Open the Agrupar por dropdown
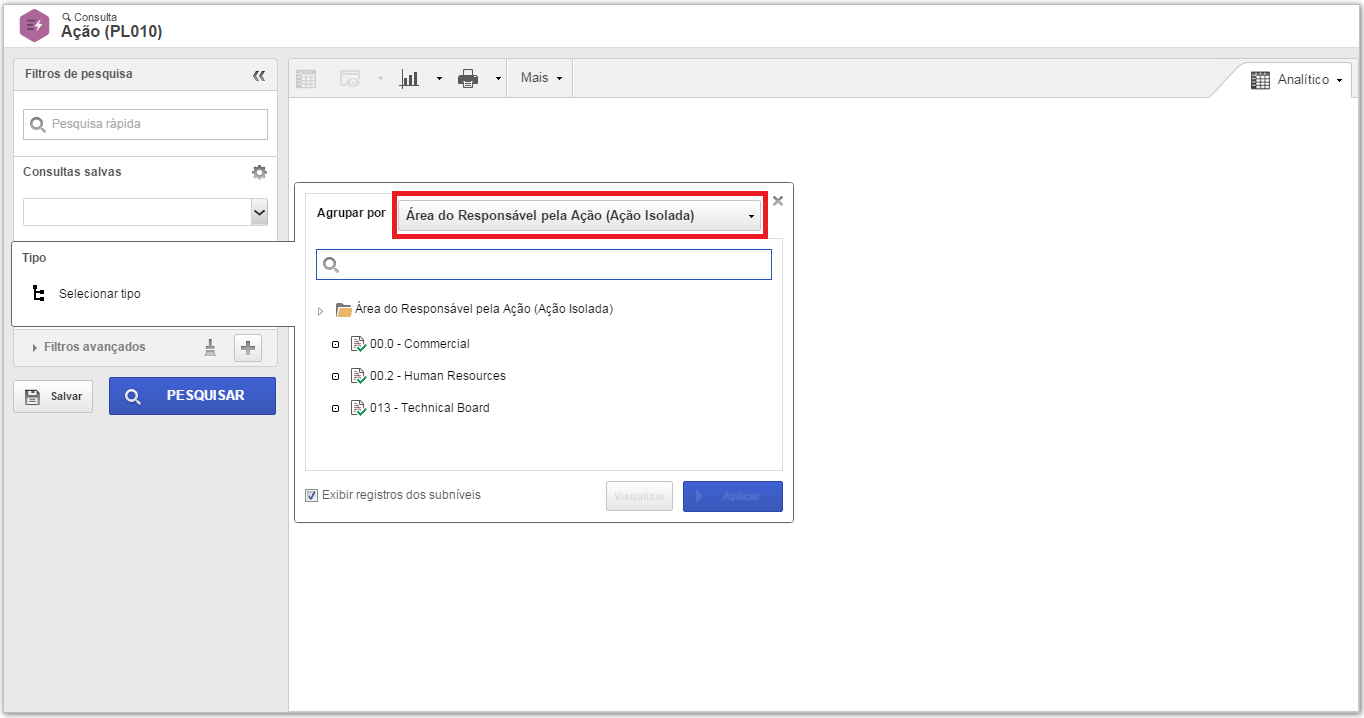The width and height of the screenshot is (1364, 718). coord(579,215)
